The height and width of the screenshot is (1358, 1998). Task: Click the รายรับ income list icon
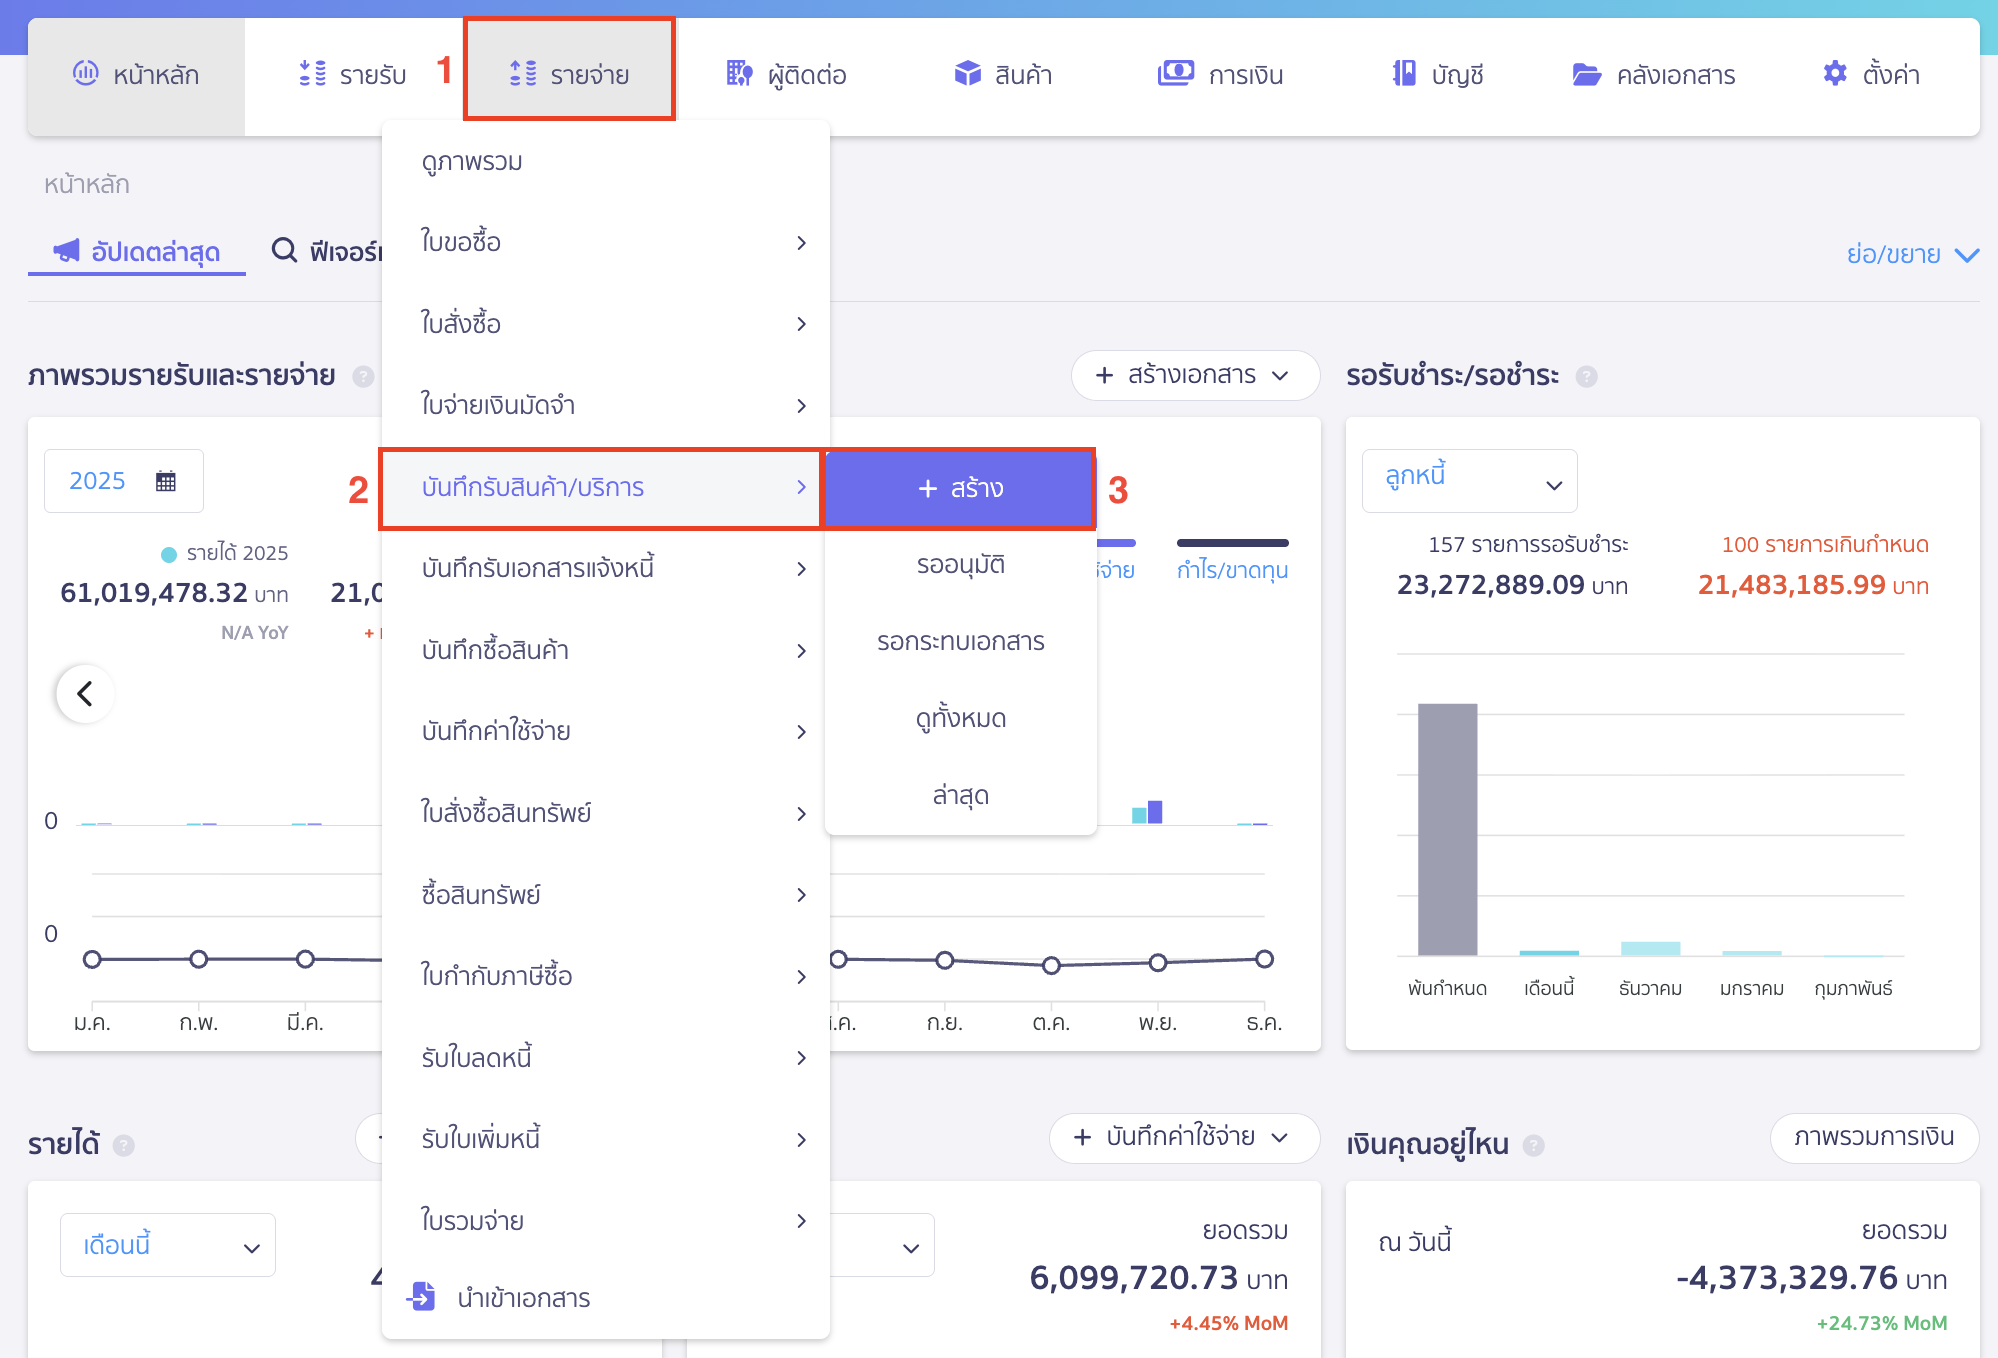(x=312, y=74)
